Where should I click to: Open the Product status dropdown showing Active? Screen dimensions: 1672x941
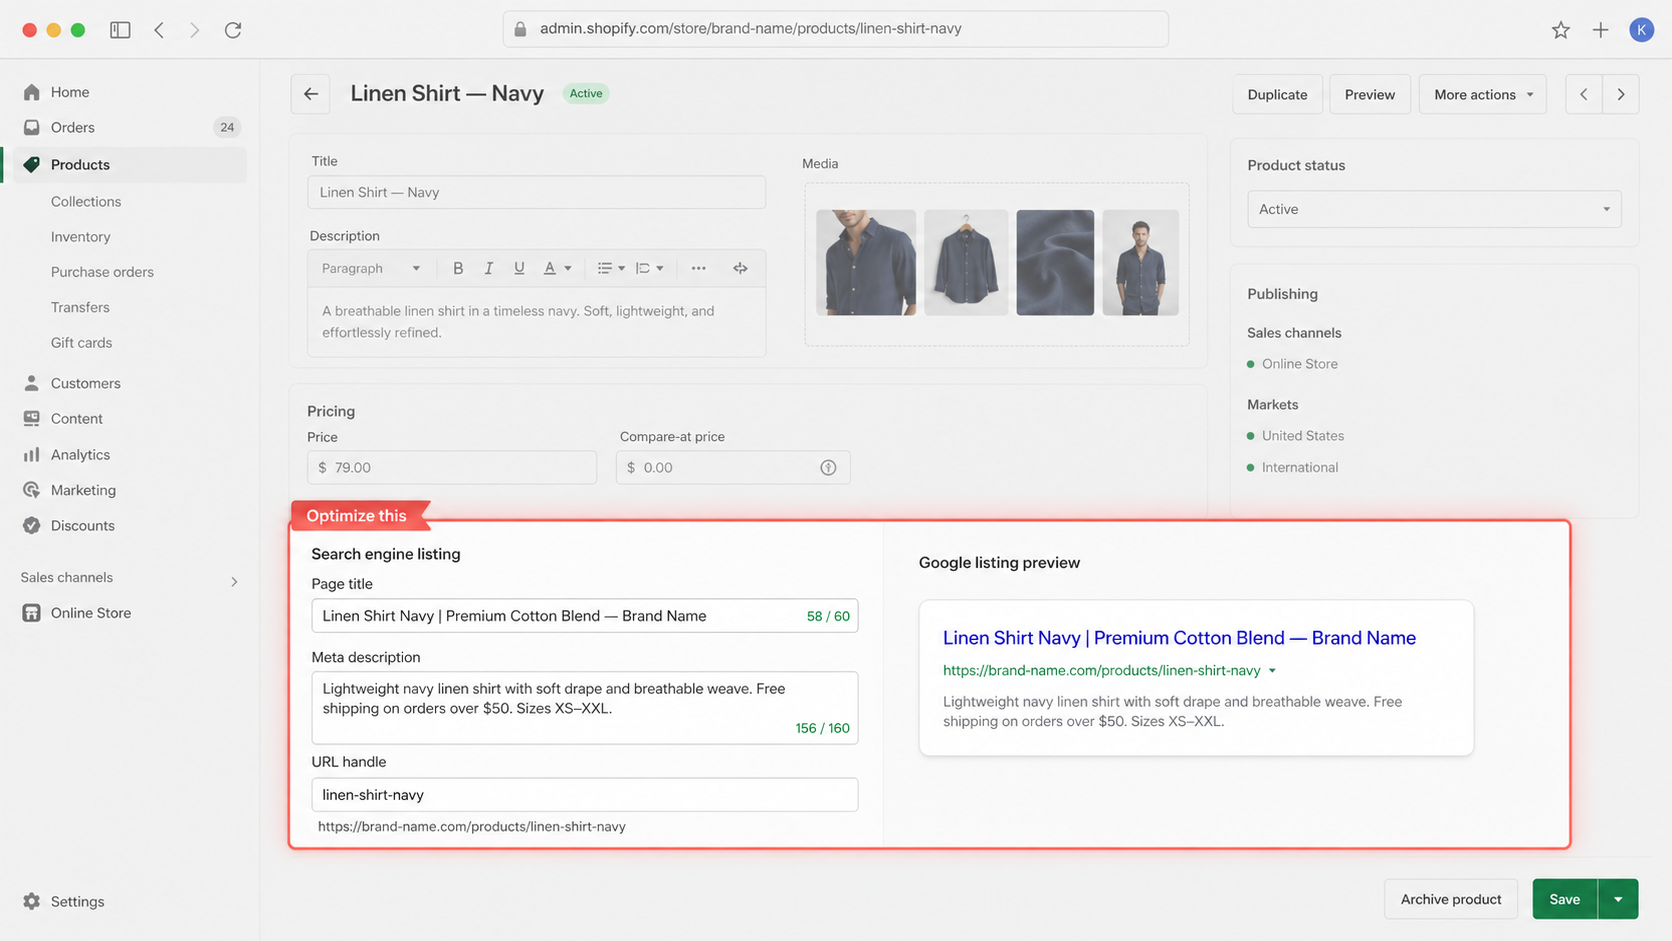pyautogui.click(x=1434, y=209)
